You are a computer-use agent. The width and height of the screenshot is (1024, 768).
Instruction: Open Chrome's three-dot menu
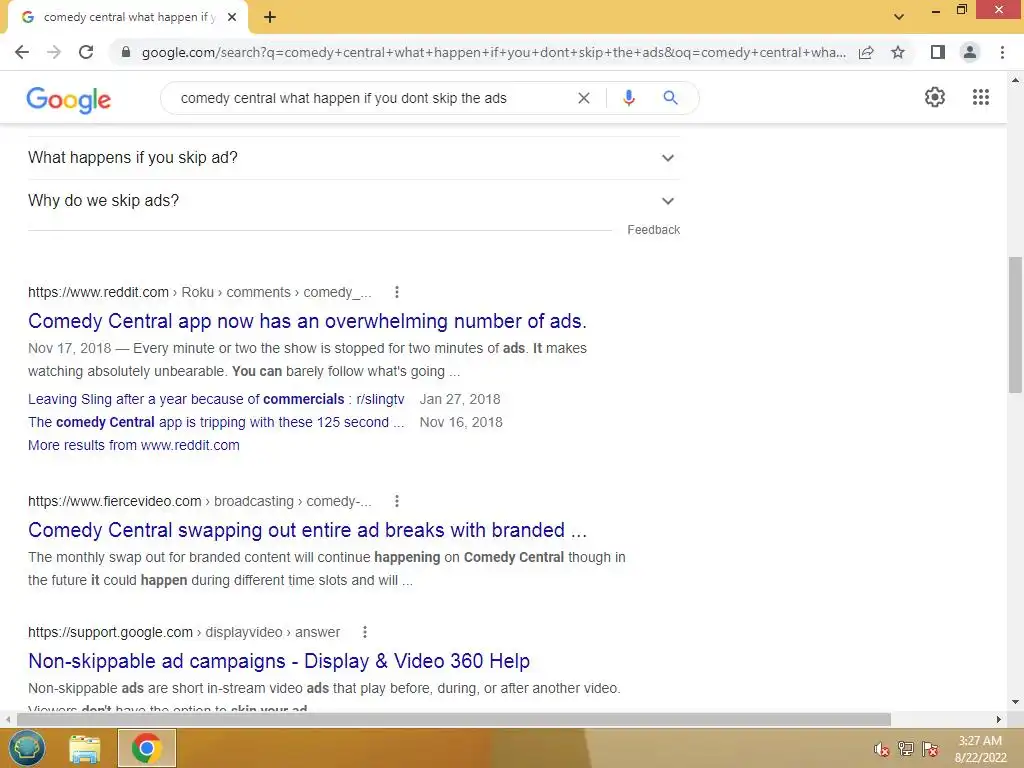coord(1002,52)
